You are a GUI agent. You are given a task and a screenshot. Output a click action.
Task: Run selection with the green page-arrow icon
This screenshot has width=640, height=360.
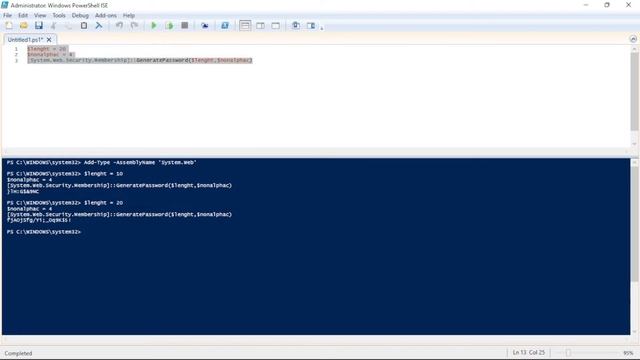[169, 26]
